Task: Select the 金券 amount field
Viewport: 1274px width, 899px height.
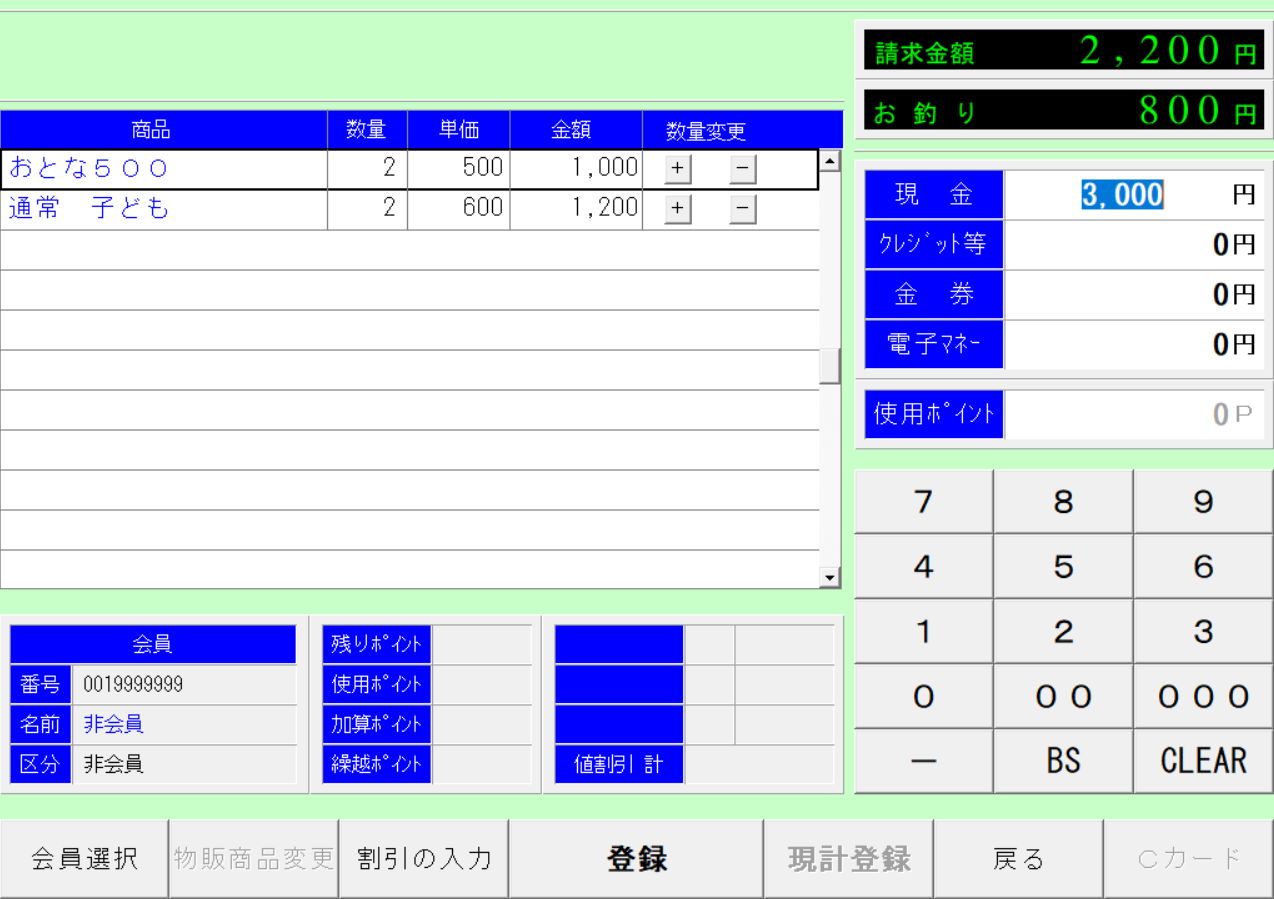Action: tap(1134, 294)
